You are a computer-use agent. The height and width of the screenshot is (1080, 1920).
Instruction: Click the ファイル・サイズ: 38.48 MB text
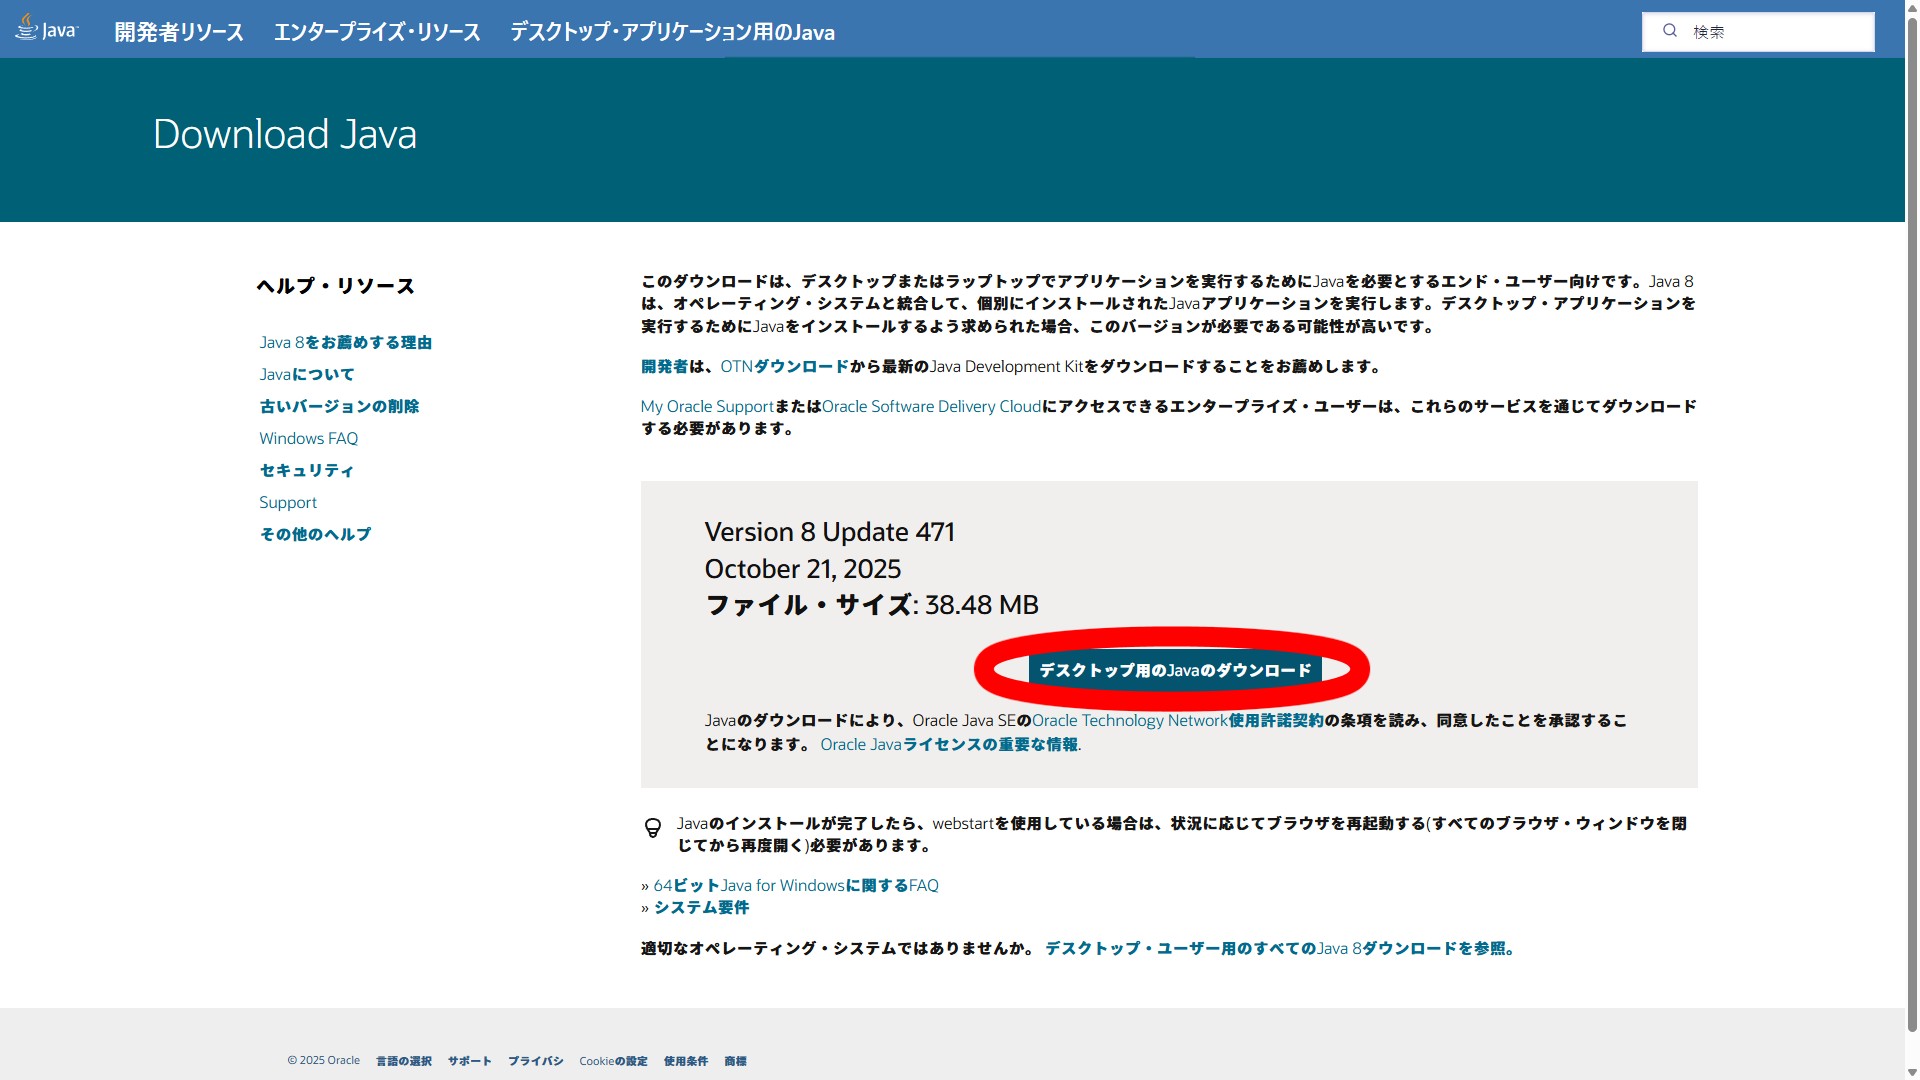click(872, 605)
